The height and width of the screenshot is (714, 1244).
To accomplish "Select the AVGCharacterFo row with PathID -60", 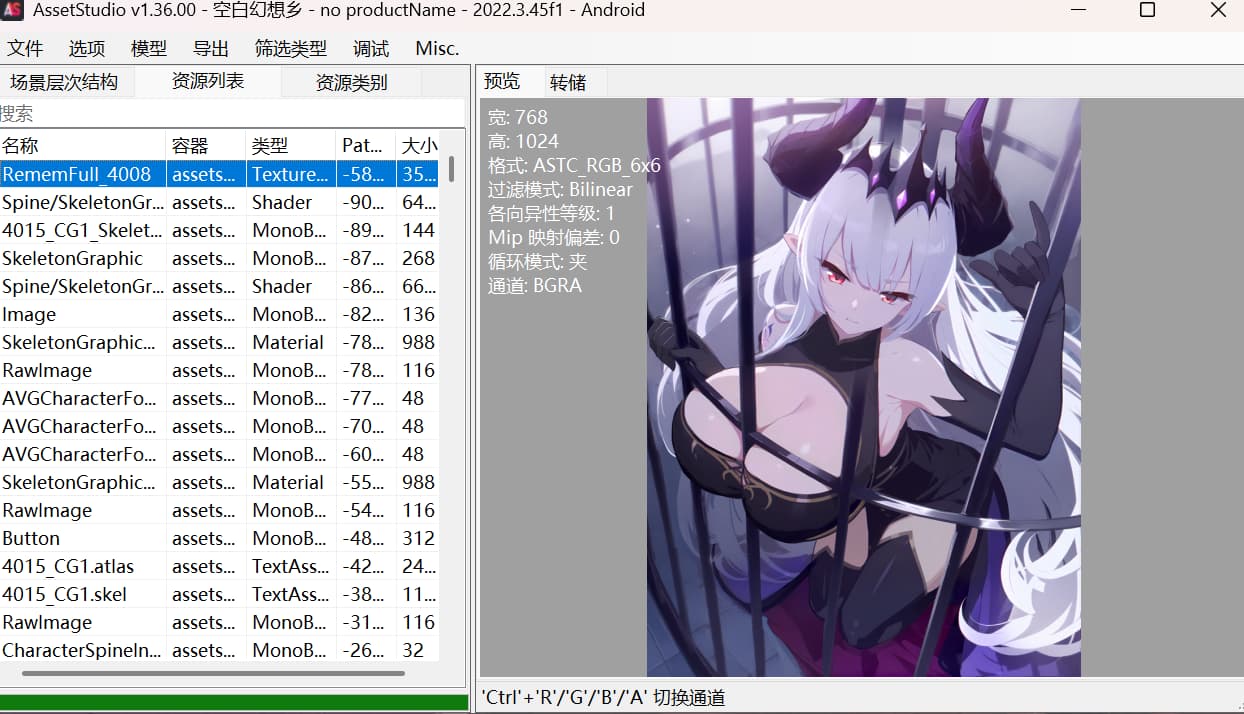I will 220,454.
